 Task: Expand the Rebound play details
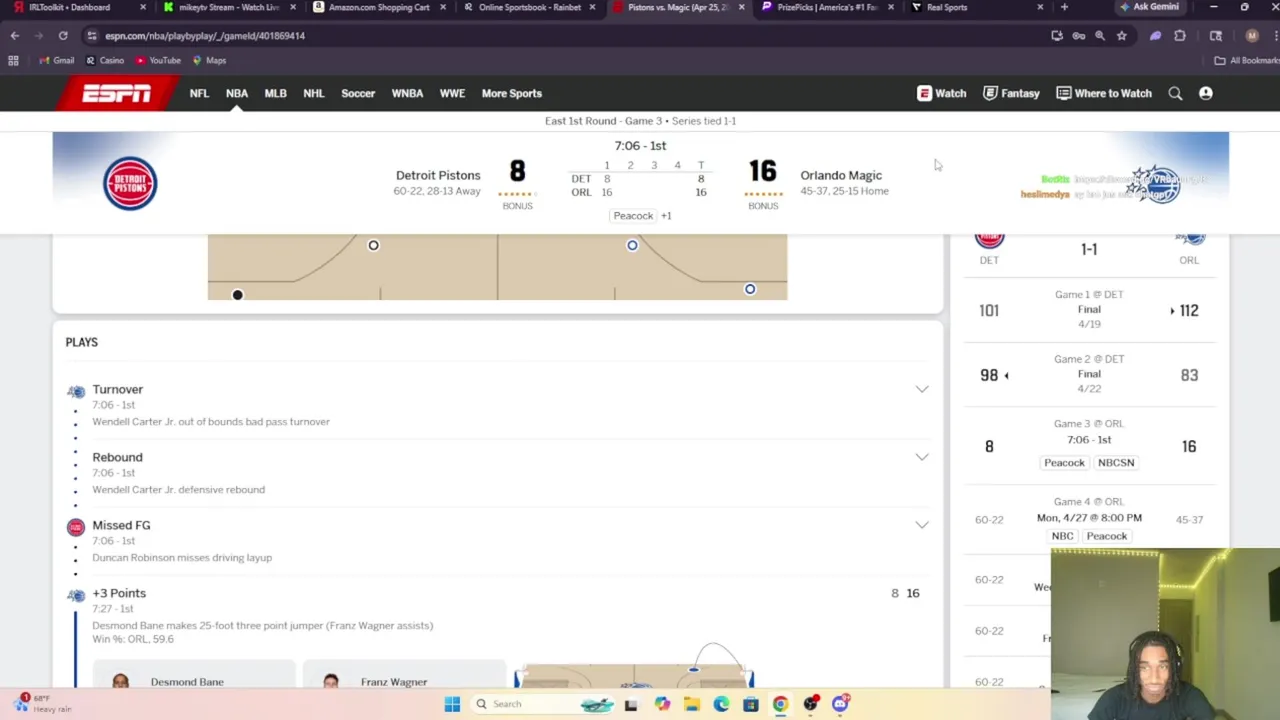pyautogui.click(x=921, y=457)
